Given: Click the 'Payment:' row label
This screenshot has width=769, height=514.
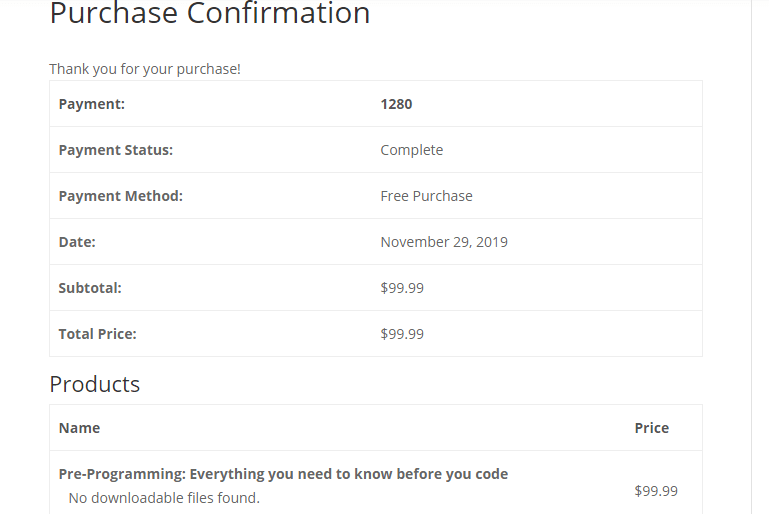Looking at the screenshot, I should 92,104.
